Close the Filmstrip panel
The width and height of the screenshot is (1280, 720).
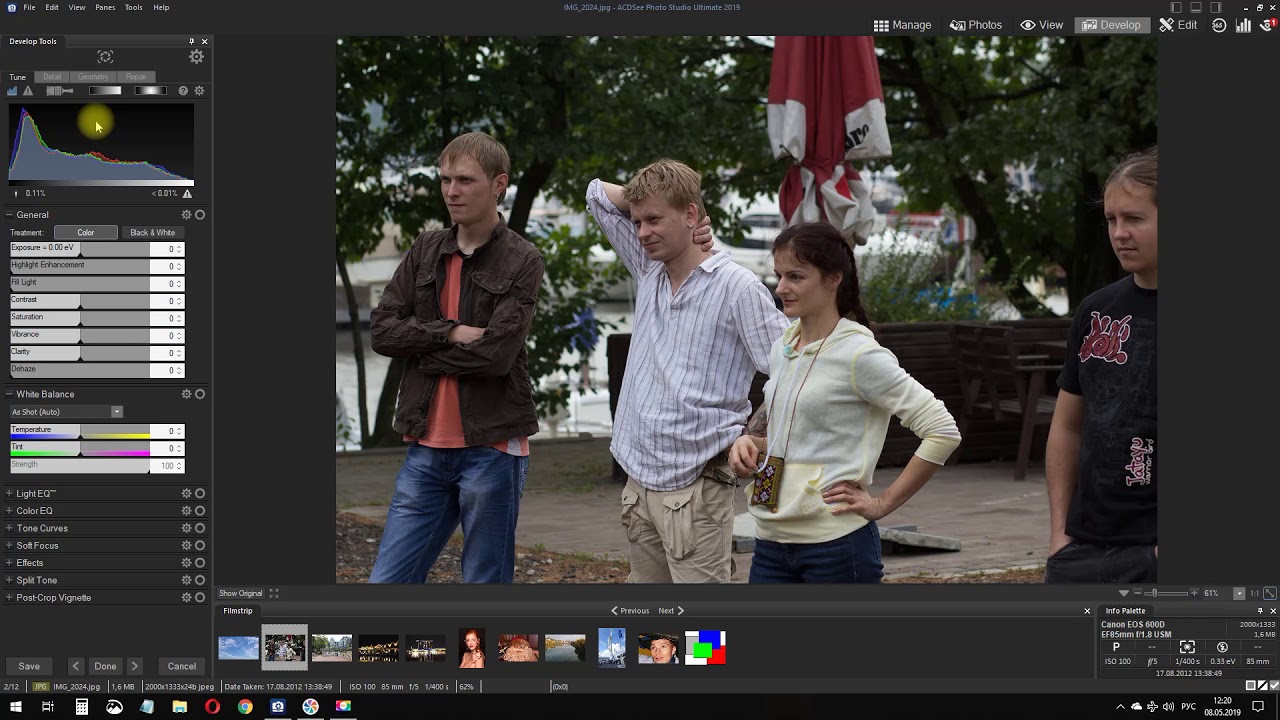[x=1087, y=611]
